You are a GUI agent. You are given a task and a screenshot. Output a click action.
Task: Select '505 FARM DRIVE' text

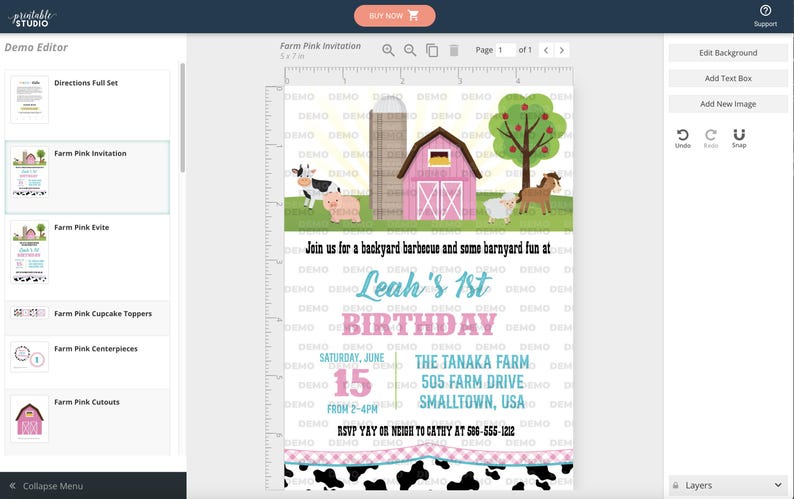pos(472,381)
